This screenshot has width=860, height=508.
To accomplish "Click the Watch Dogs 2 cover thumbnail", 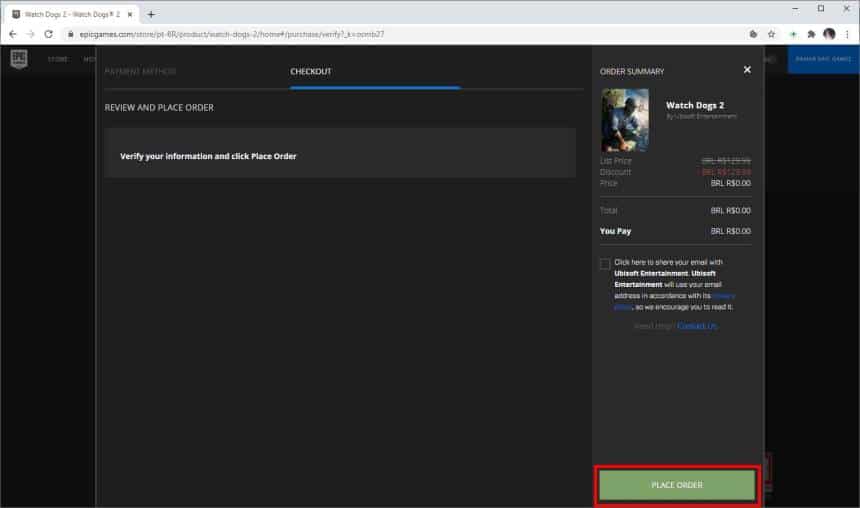I will coord(625,120).
